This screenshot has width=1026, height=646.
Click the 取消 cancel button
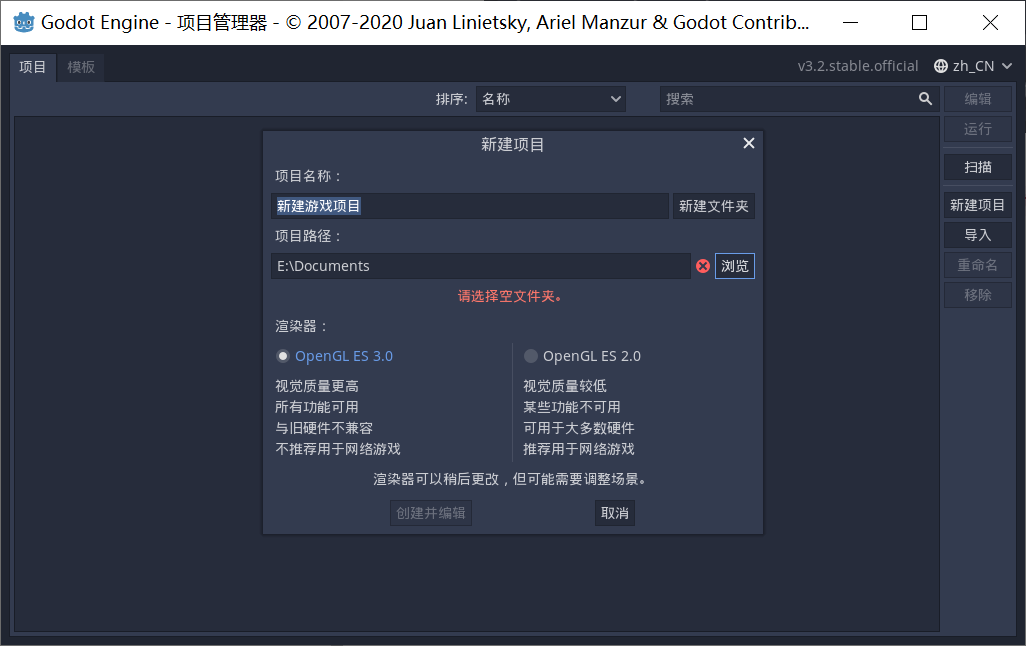click(614, 513)
